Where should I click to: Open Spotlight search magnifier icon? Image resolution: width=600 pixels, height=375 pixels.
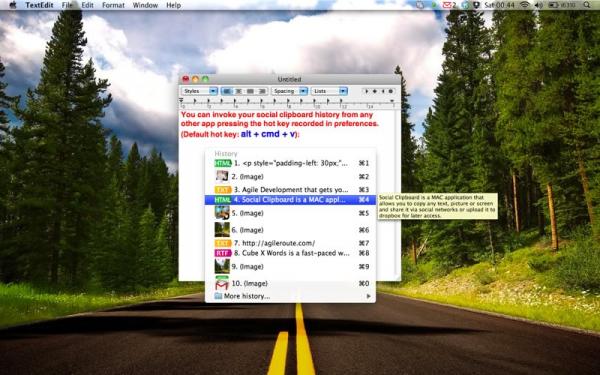[587, 5]
